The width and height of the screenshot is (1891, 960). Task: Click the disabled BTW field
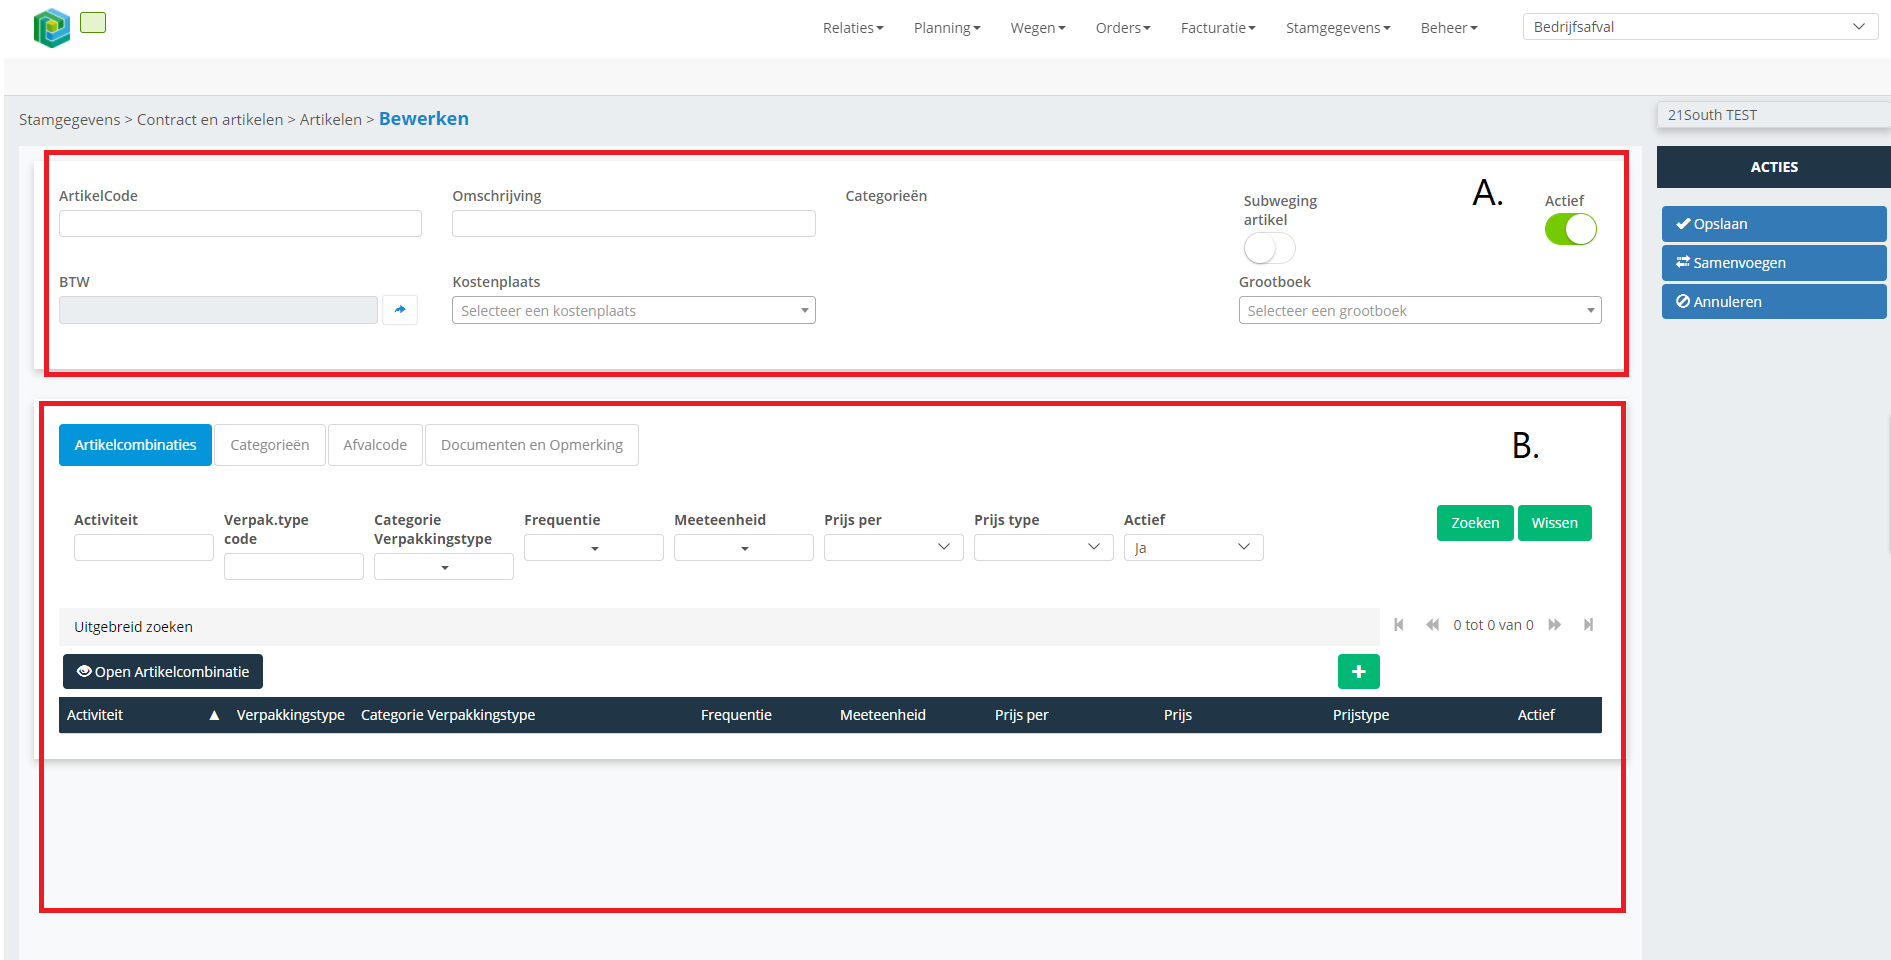[218, 310]
